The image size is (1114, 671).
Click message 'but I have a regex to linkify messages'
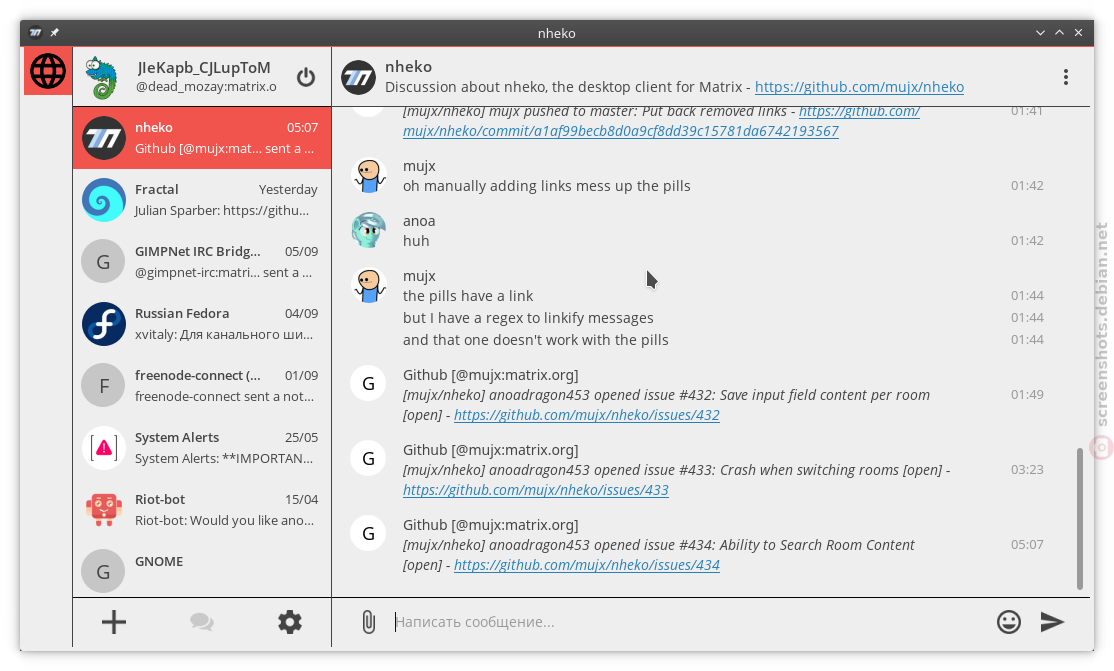528,318
